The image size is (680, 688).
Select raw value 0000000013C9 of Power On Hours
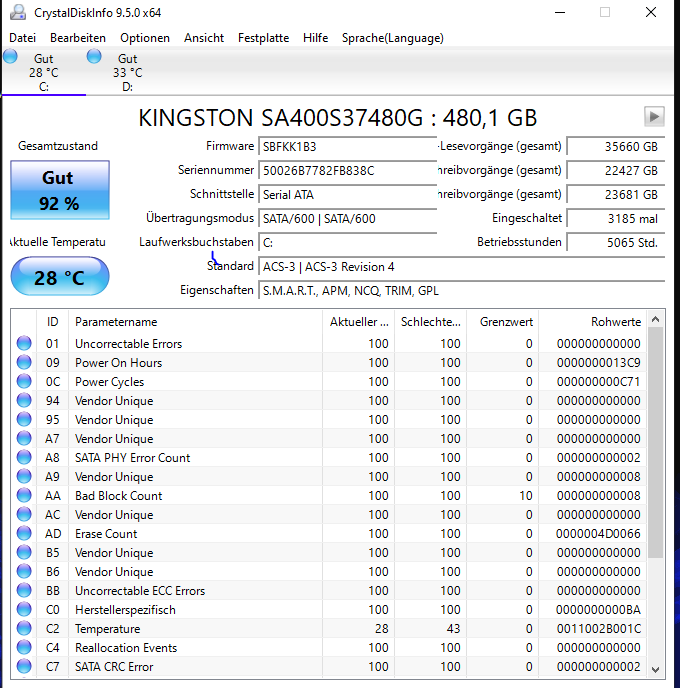(598, 362)
